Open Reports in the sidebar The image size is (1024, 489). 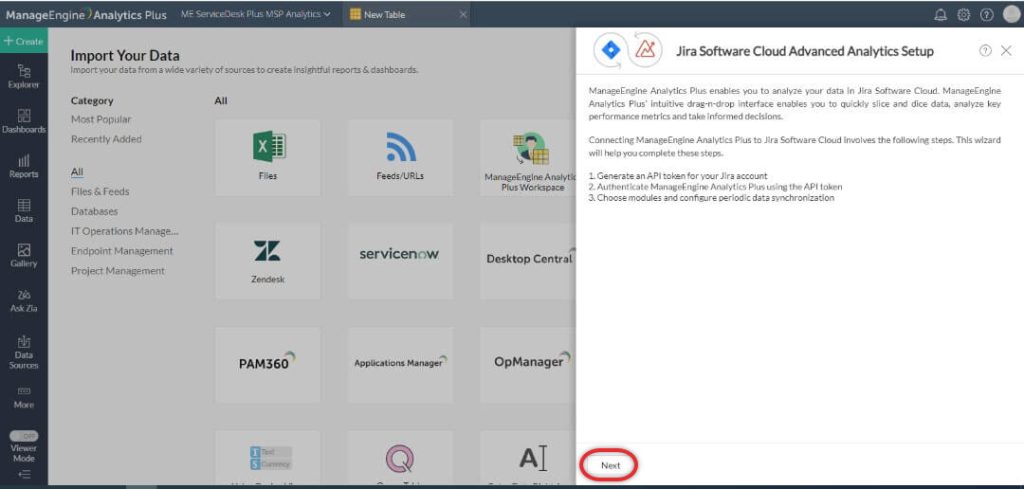point(24,166)
